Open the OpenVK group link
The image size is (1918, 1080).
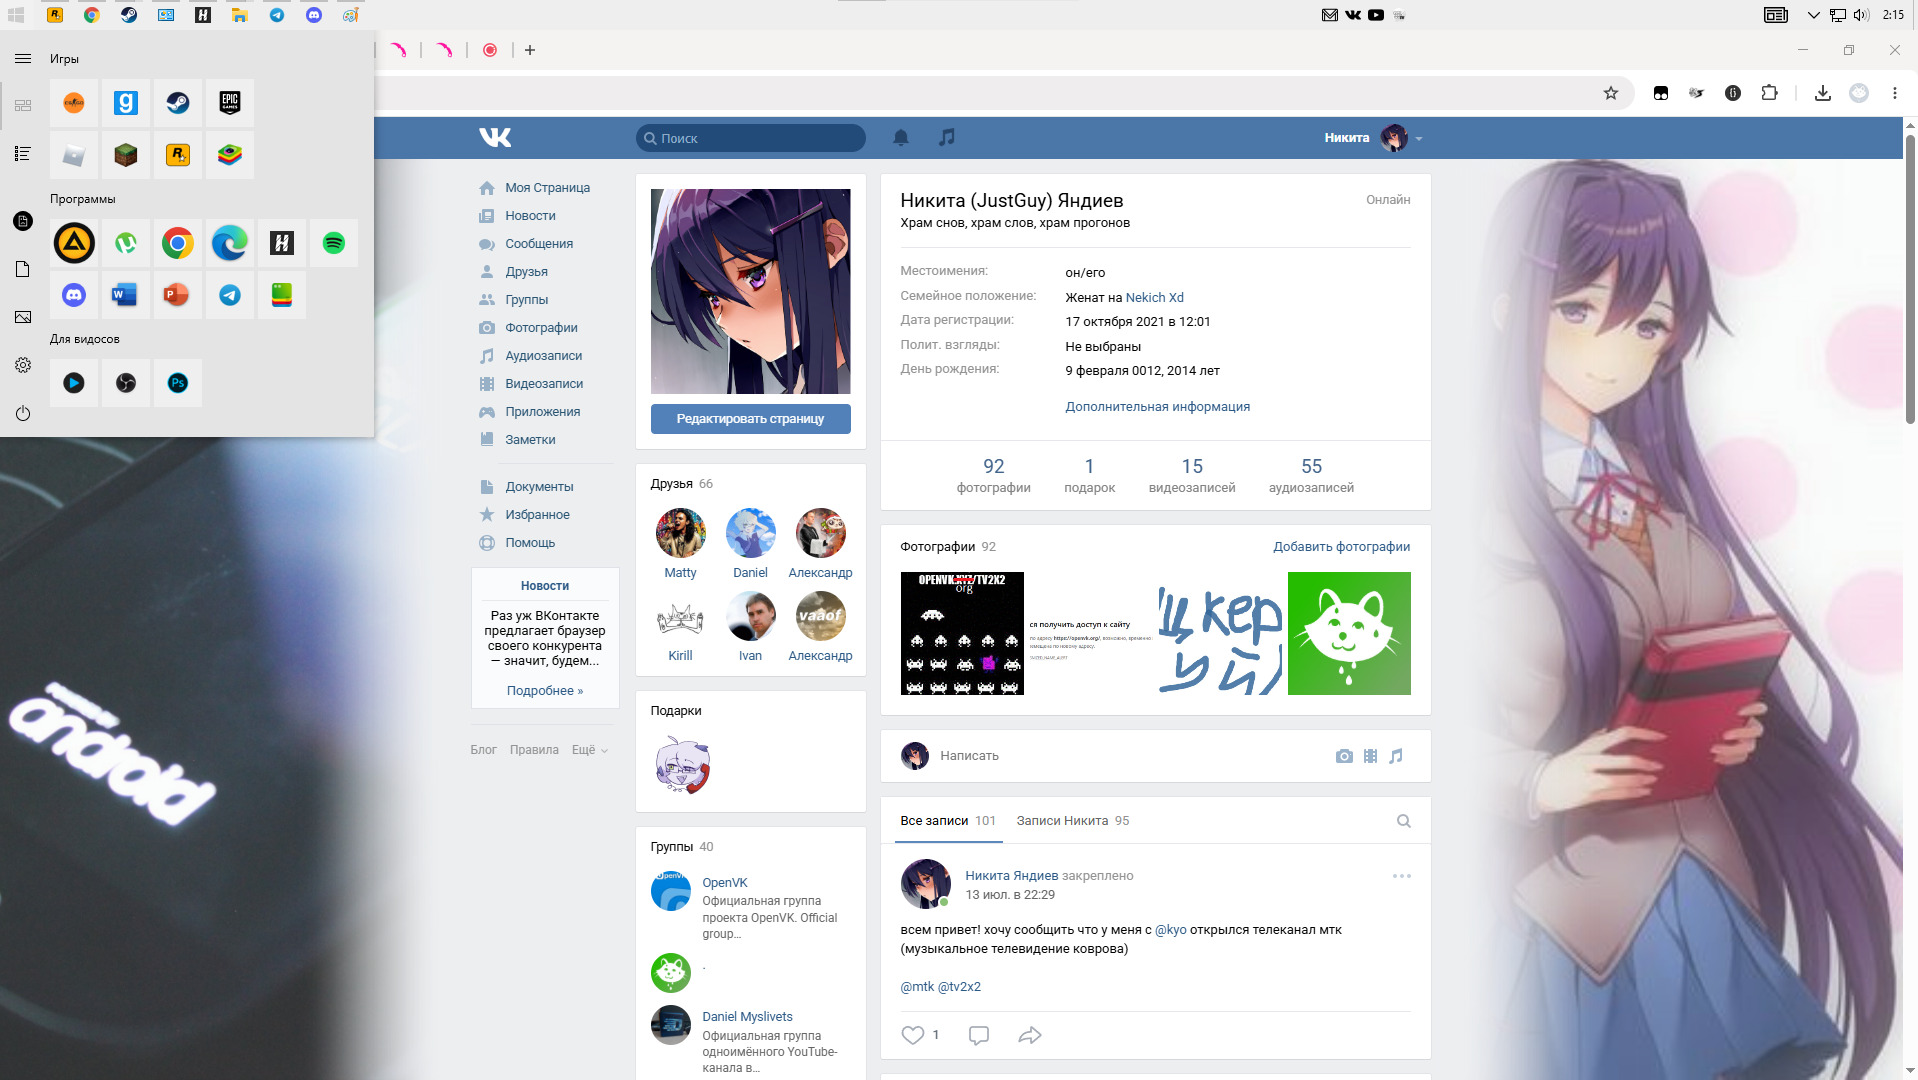[x=724, y=883]
